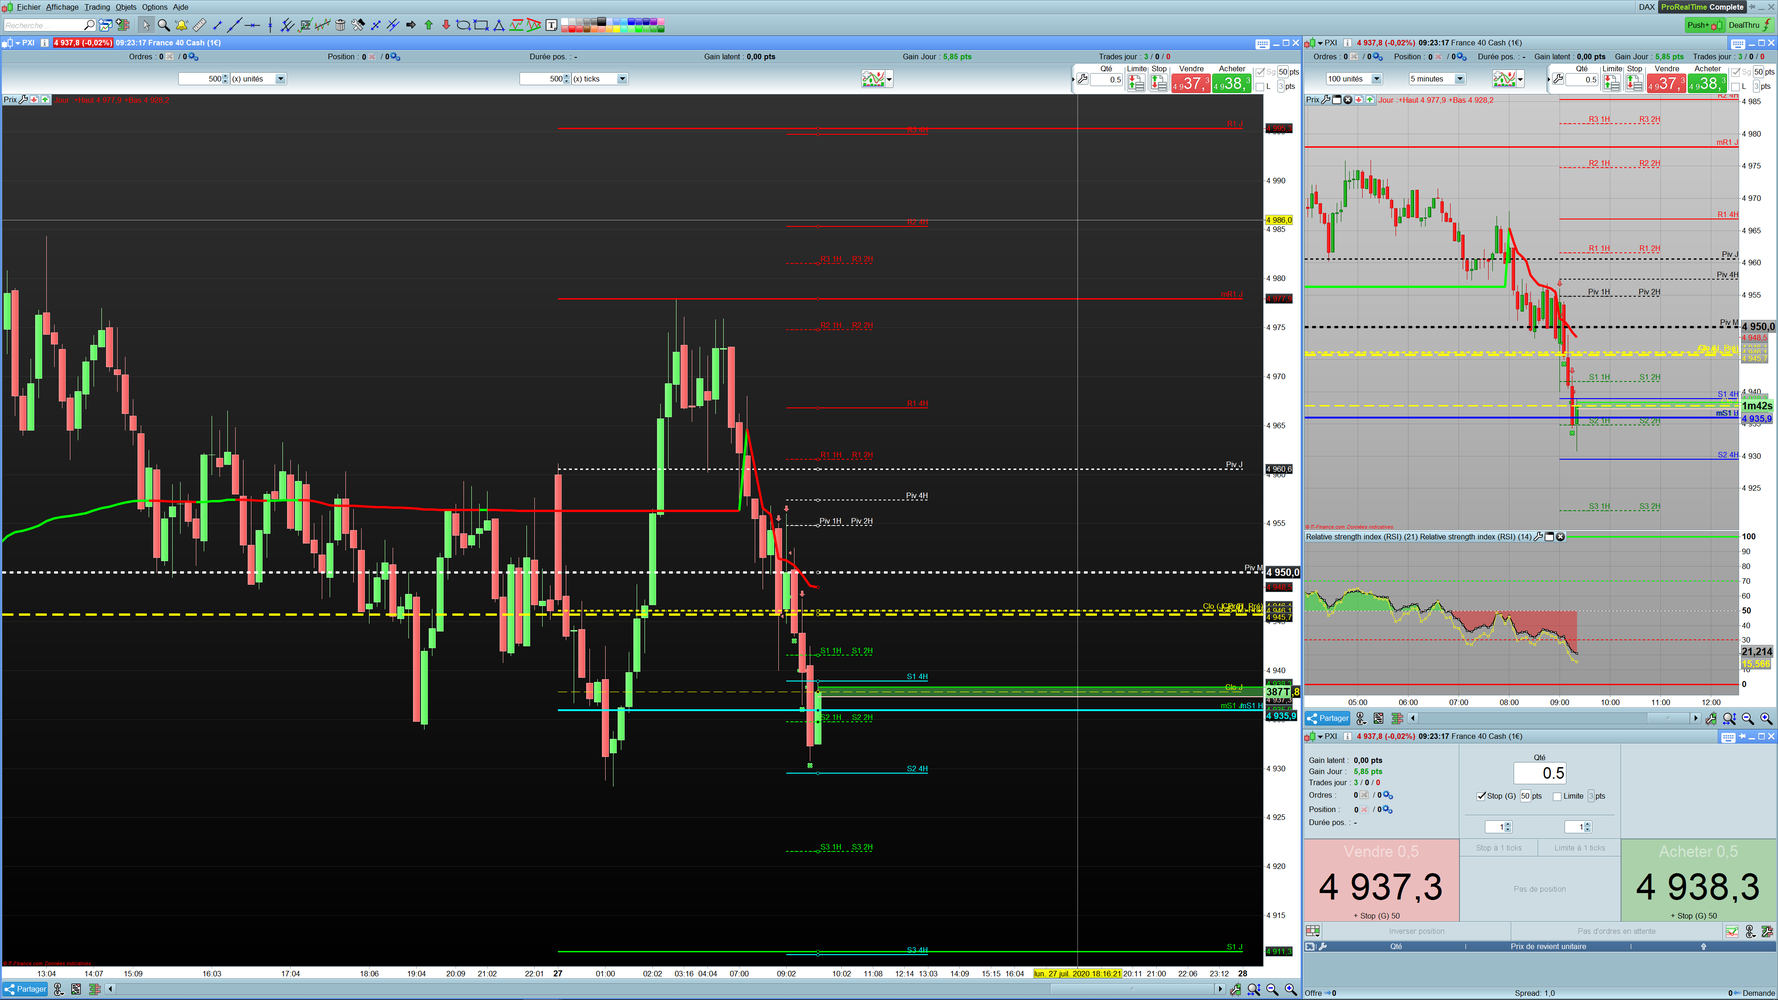
Task: Pick the vertical line drawing tool
Action: 270,25
